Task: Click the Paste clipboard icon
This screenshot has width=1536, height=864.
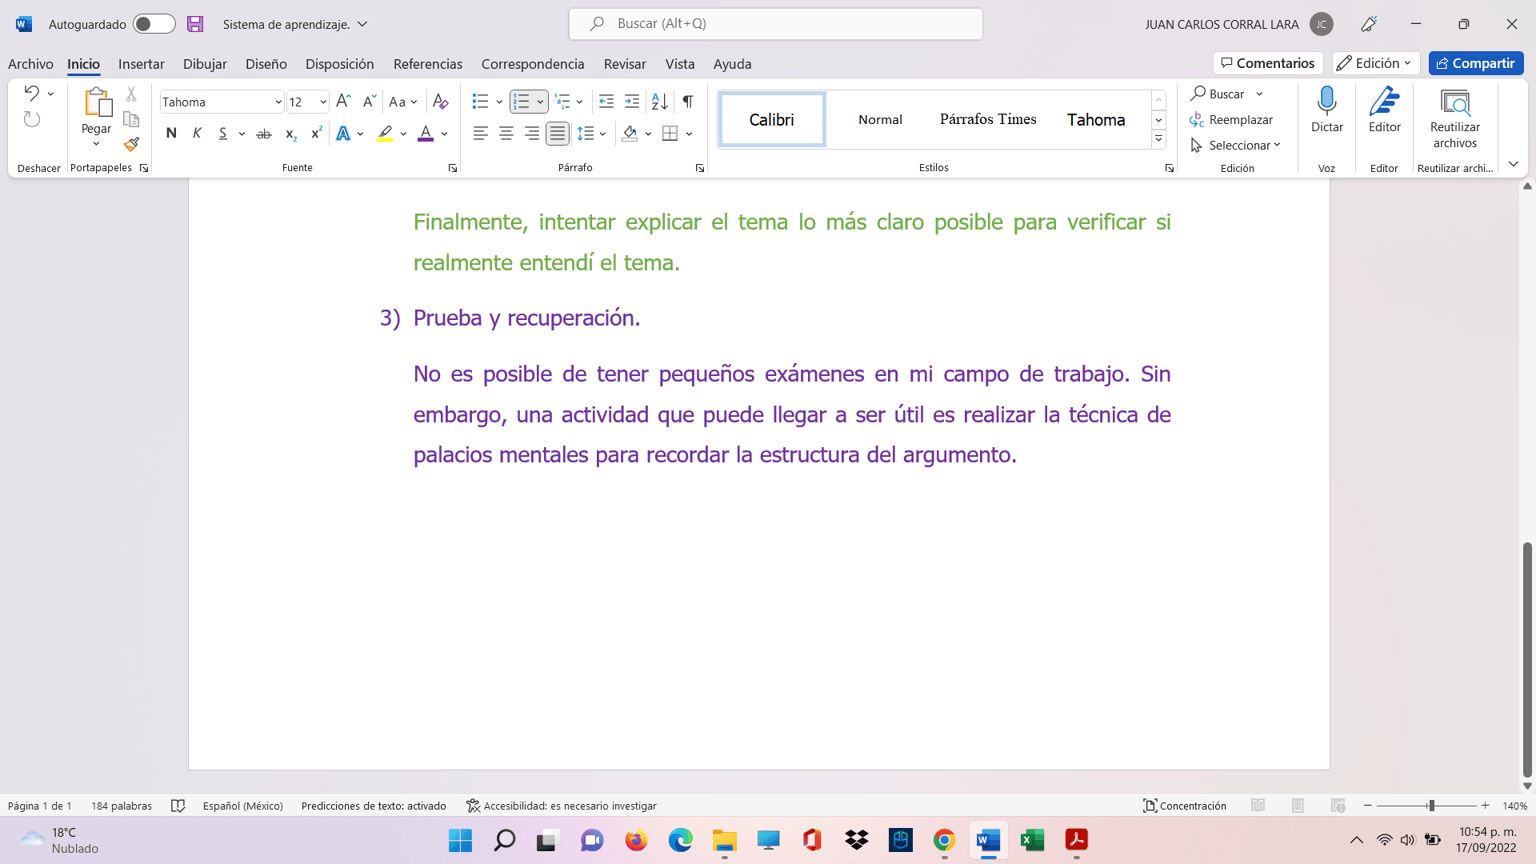Action: pos(97,103)
